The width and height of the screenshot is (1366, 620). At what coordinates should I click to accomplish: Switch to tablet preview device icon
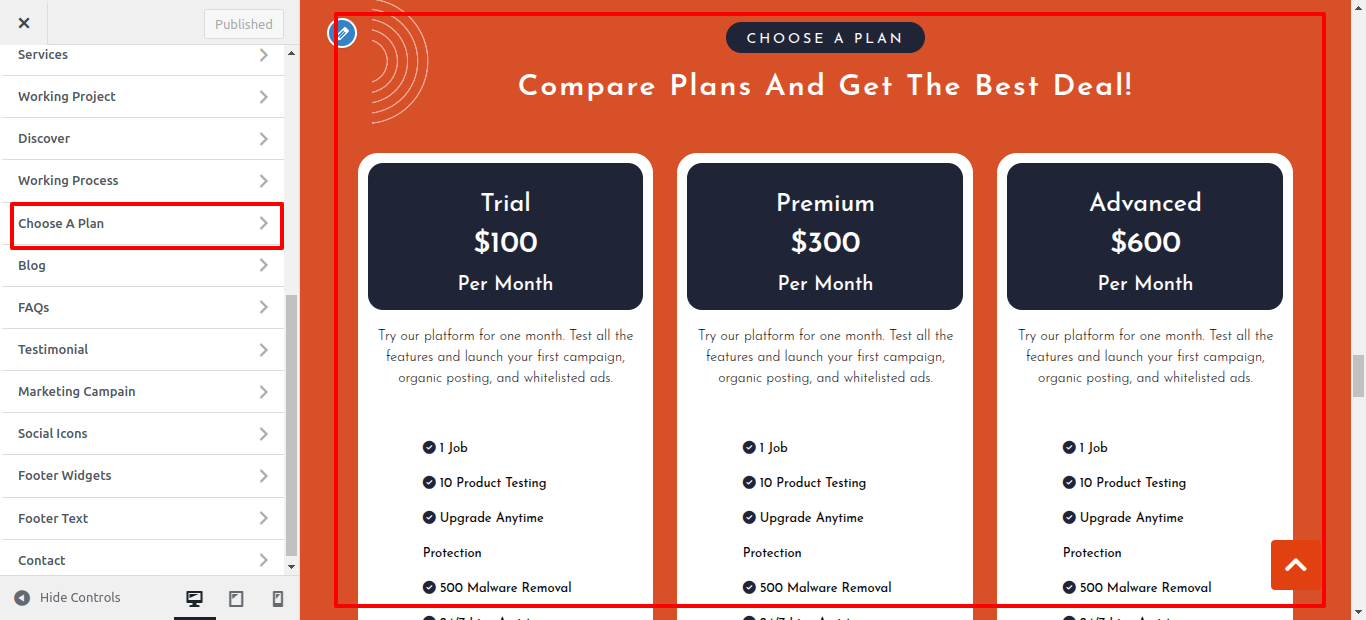[x=236, y=598]
